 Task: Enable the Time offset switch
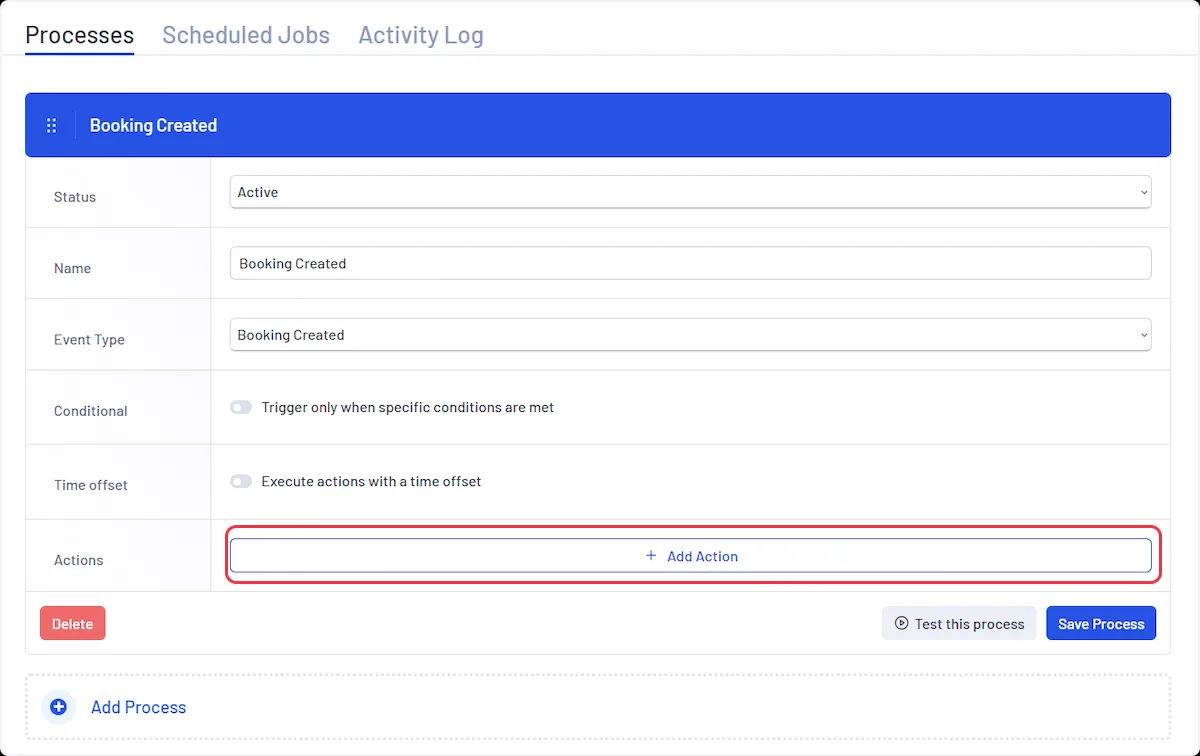tap(241, 482)
